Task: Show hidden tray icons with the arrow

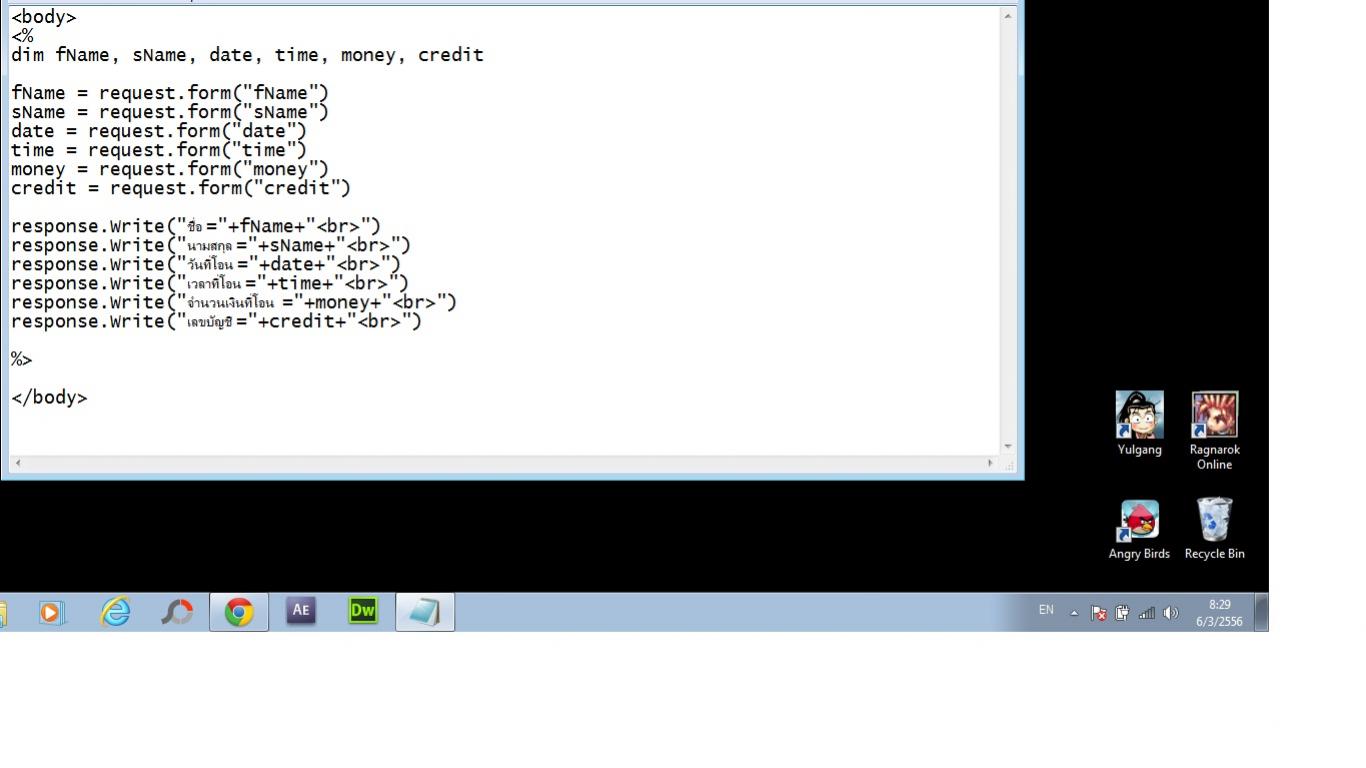Action: [x=1074, y=613]
